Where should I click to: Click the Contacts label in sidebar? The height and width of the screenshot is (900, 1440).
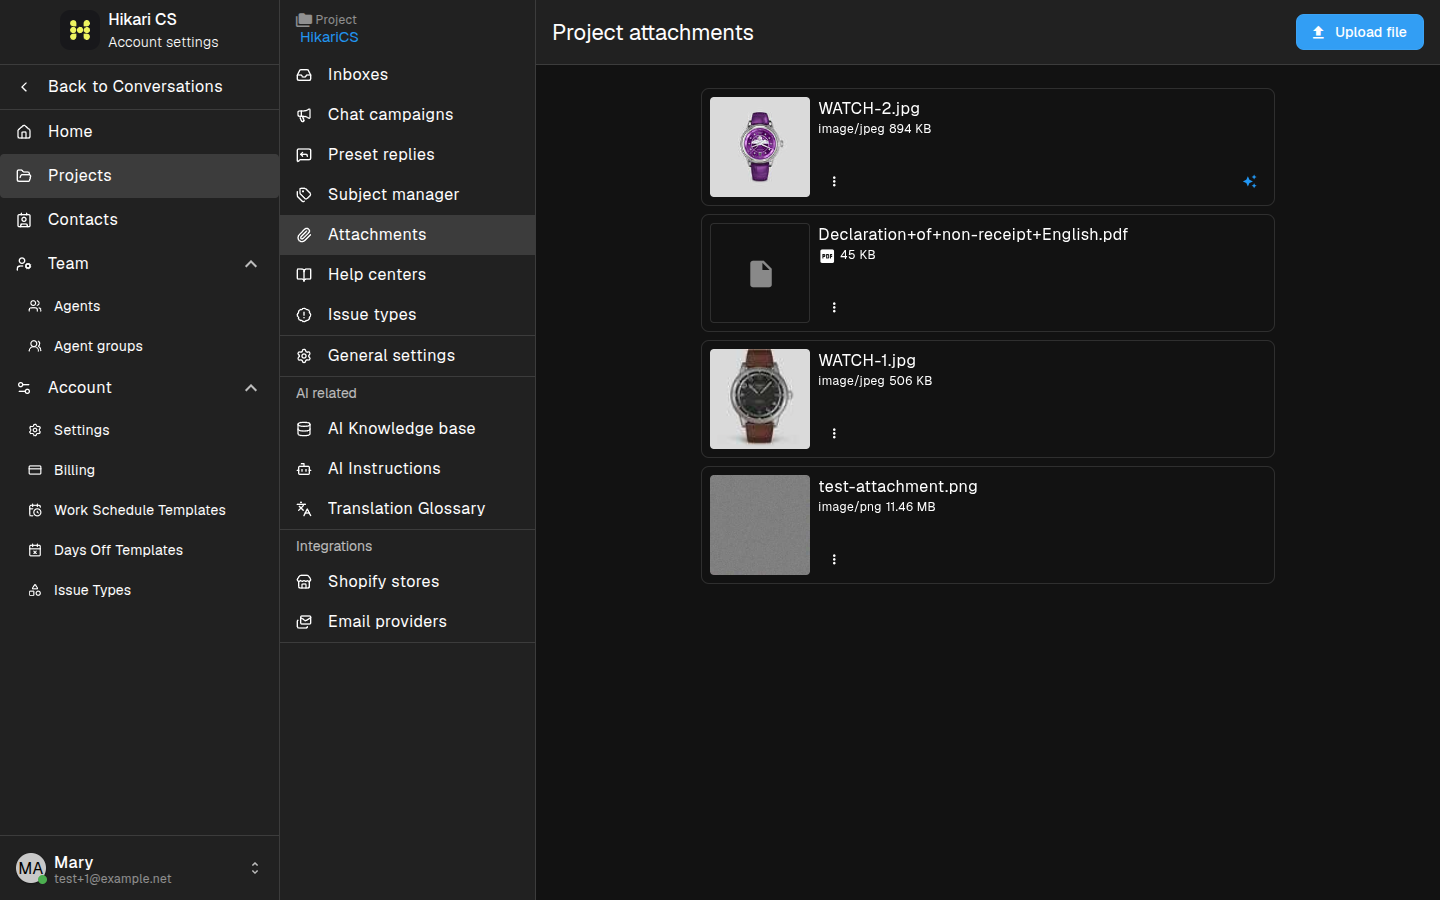point(83,220)
